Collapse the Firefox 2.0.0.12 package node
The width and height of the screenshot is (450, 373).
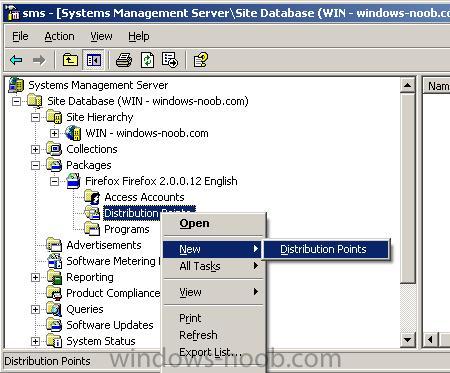[54, 181]
